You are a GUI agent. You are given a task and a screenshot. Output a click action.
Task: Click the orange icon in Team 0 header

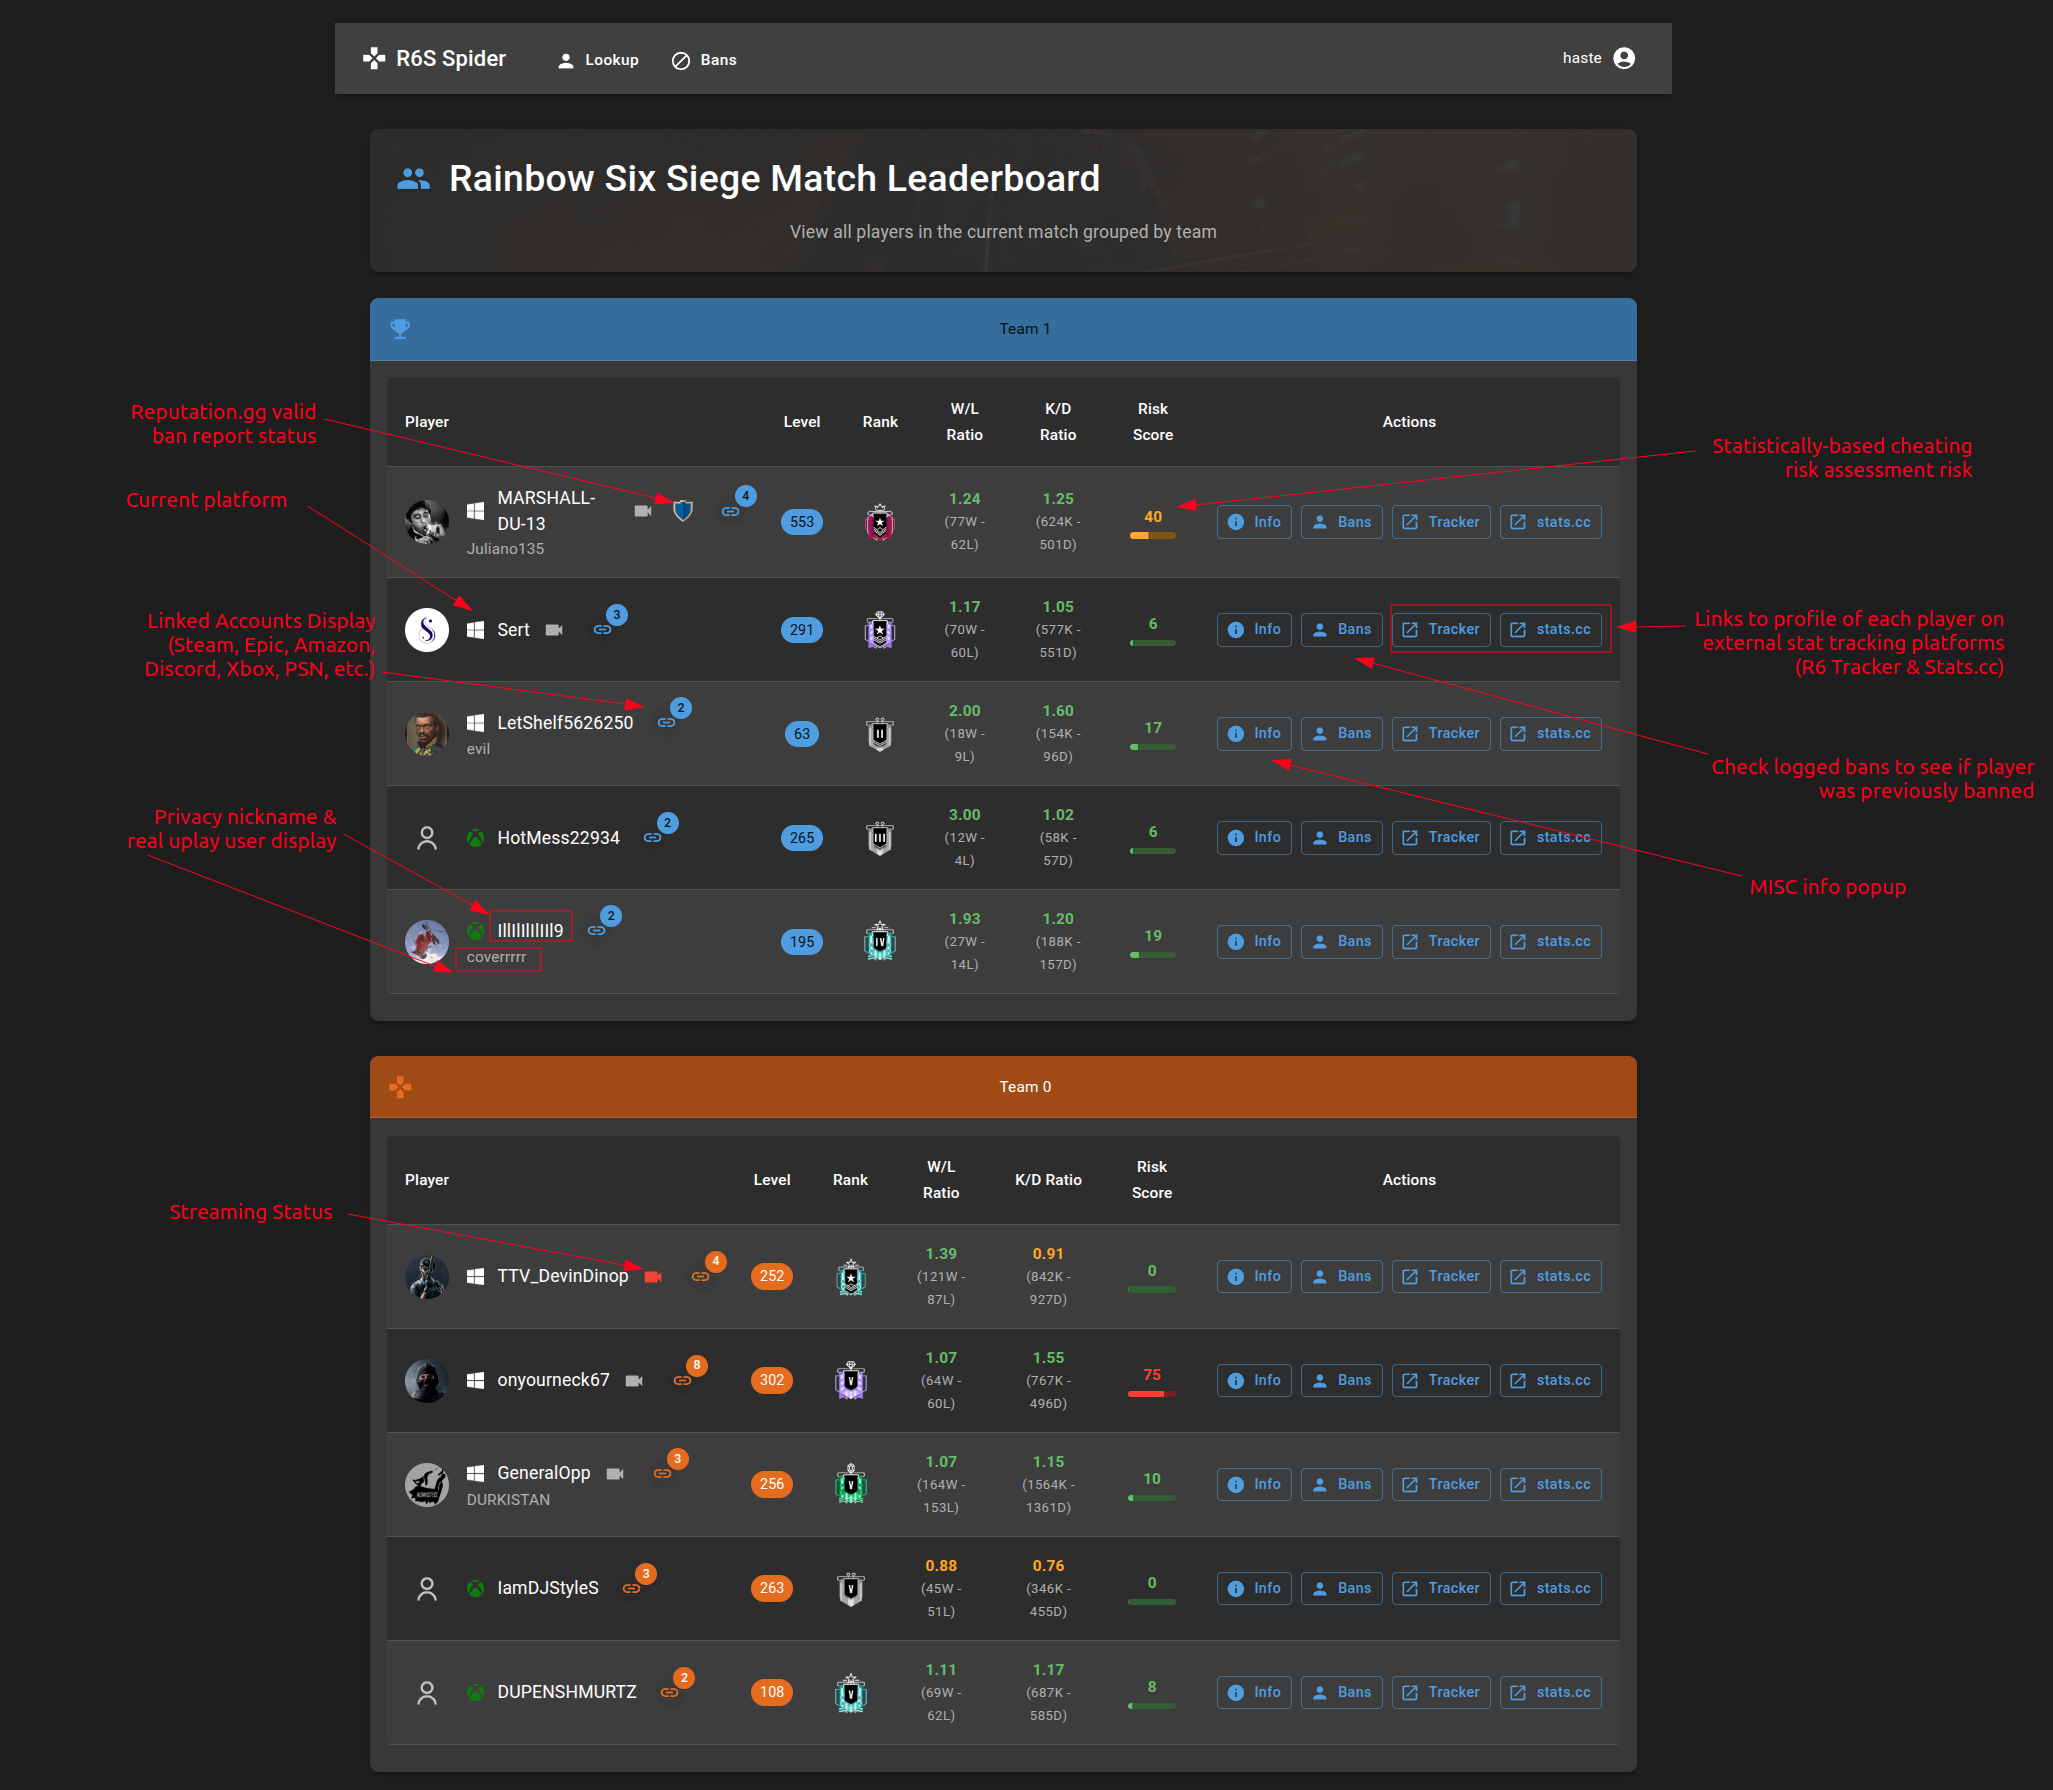coord(400,1087)
